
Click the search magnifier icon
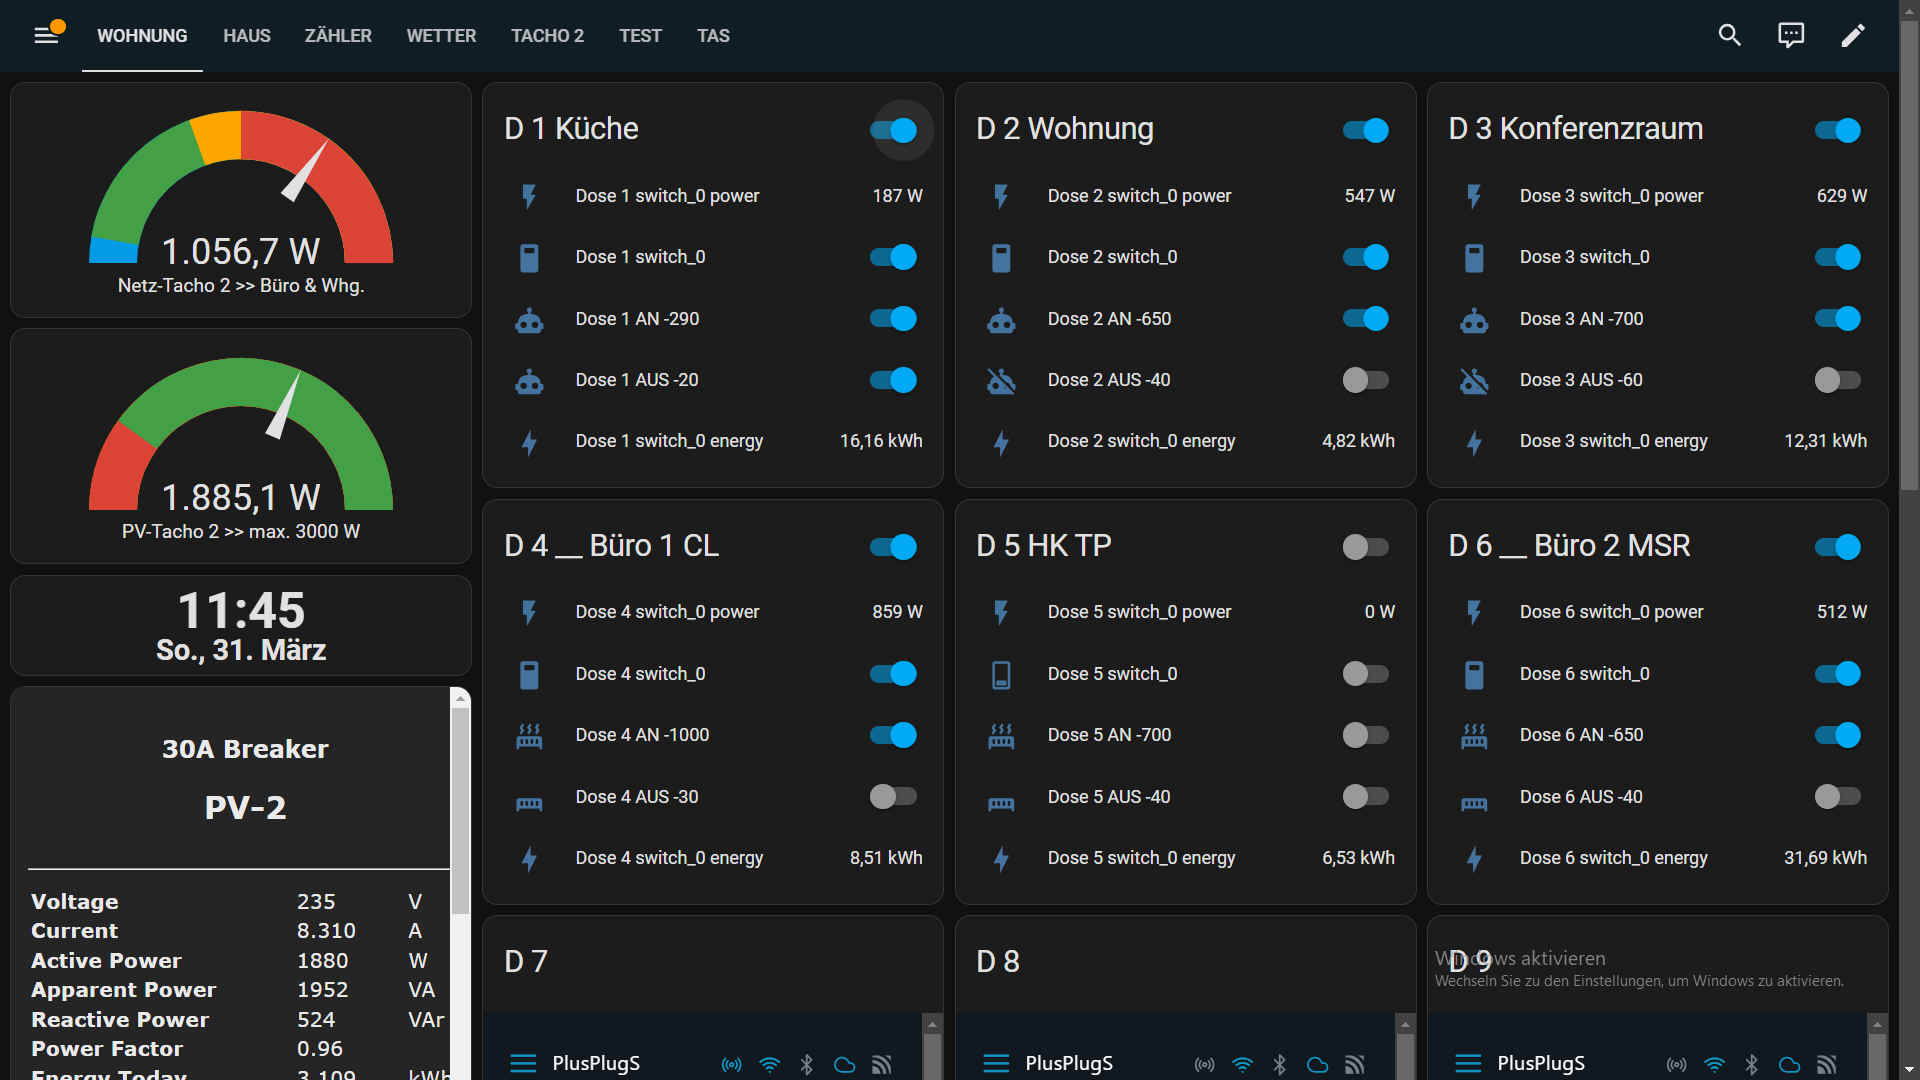[x=1729, y=36]
